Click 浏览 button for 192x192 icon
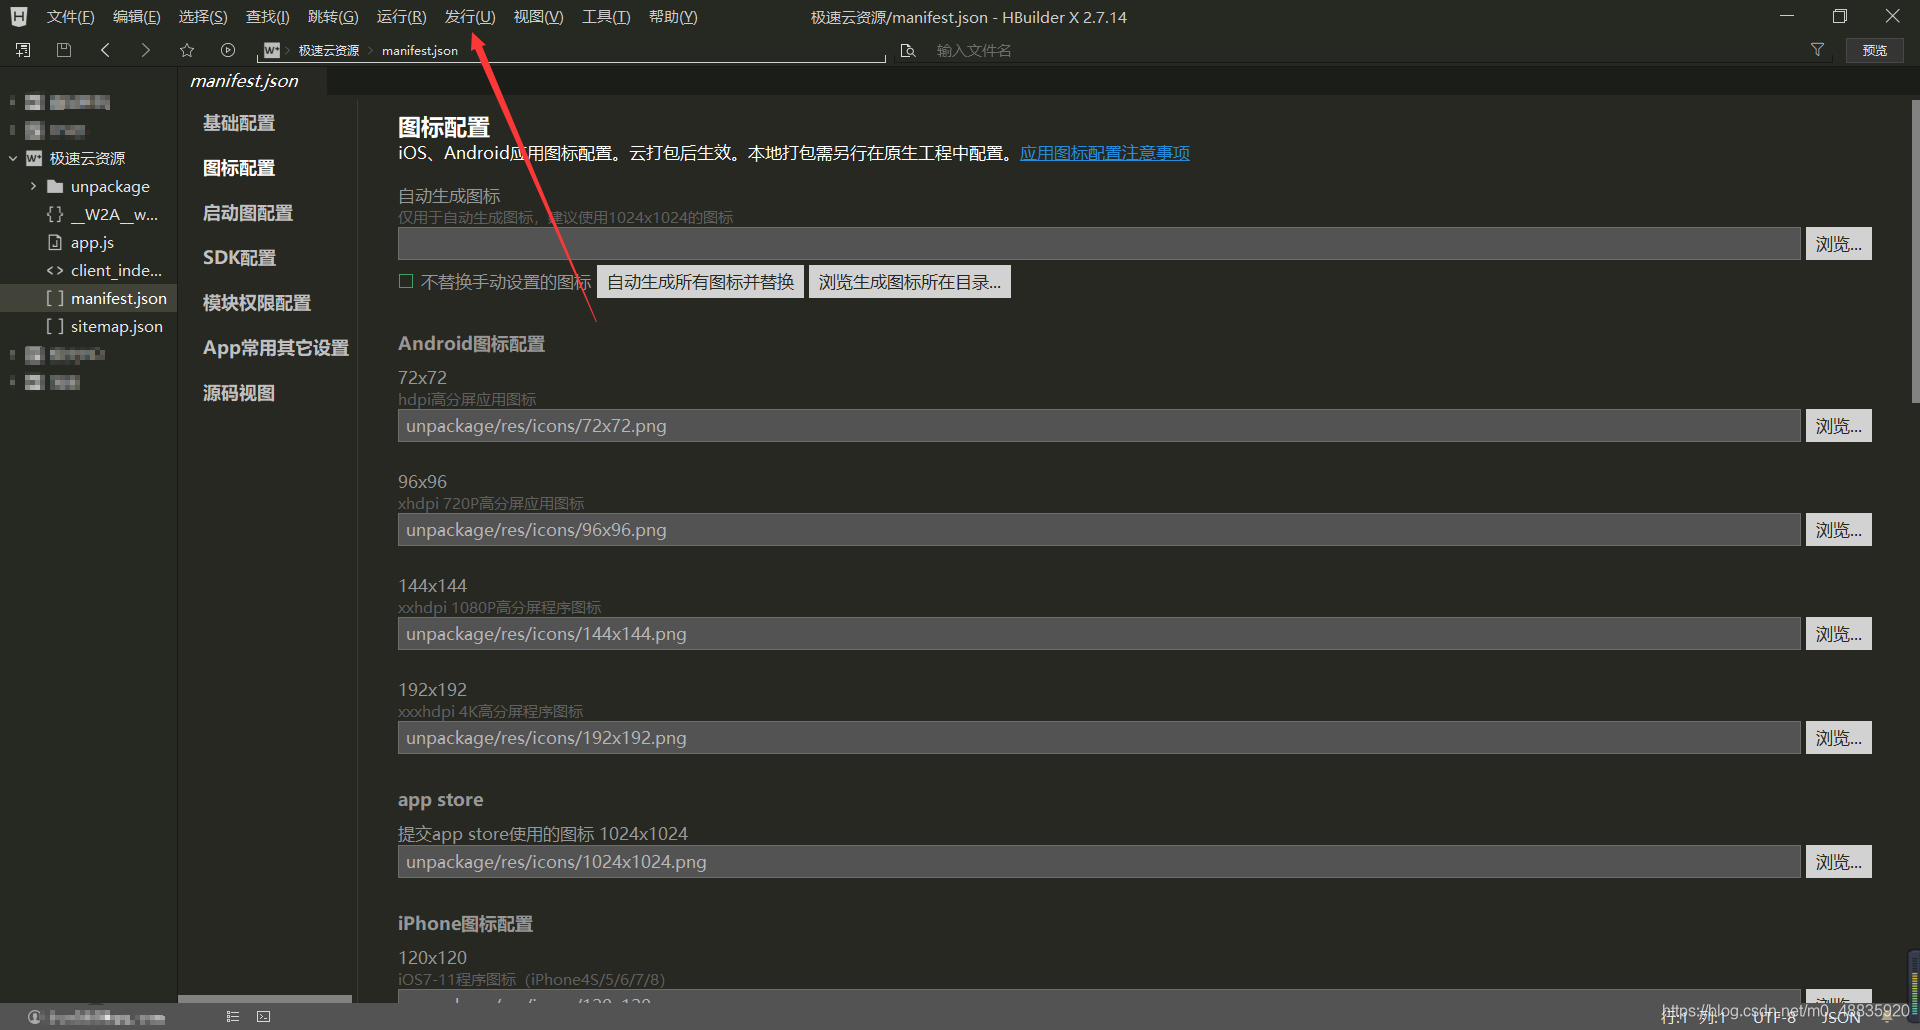 (x=1838, y=738)
